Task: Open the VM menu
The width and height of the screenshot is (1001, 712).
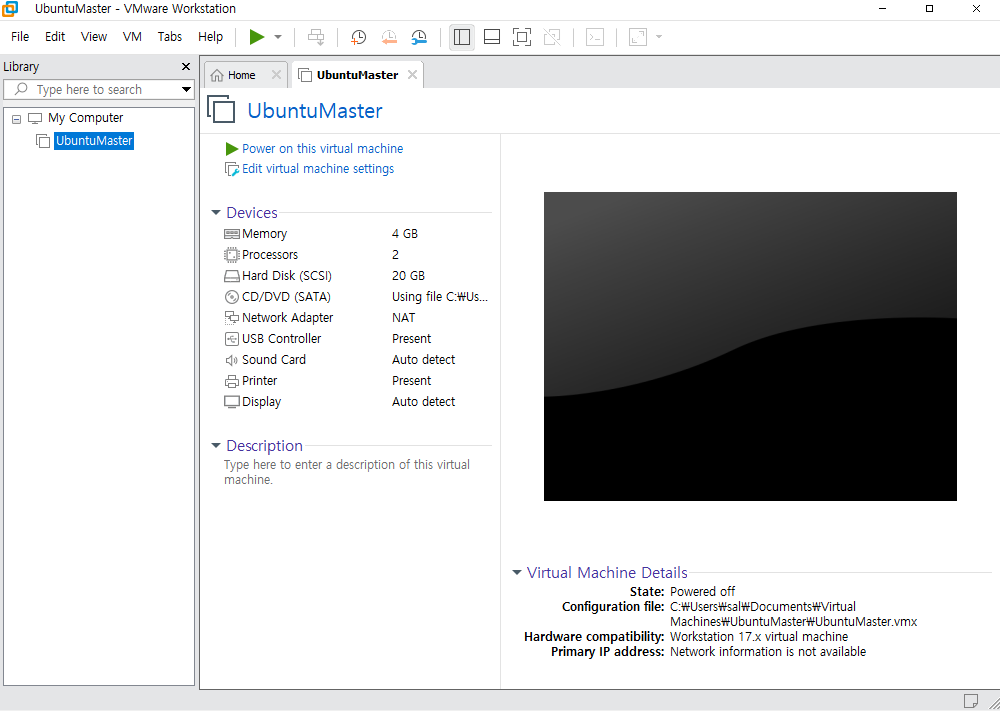Action: pyautogui.click(x=132, y=36)
